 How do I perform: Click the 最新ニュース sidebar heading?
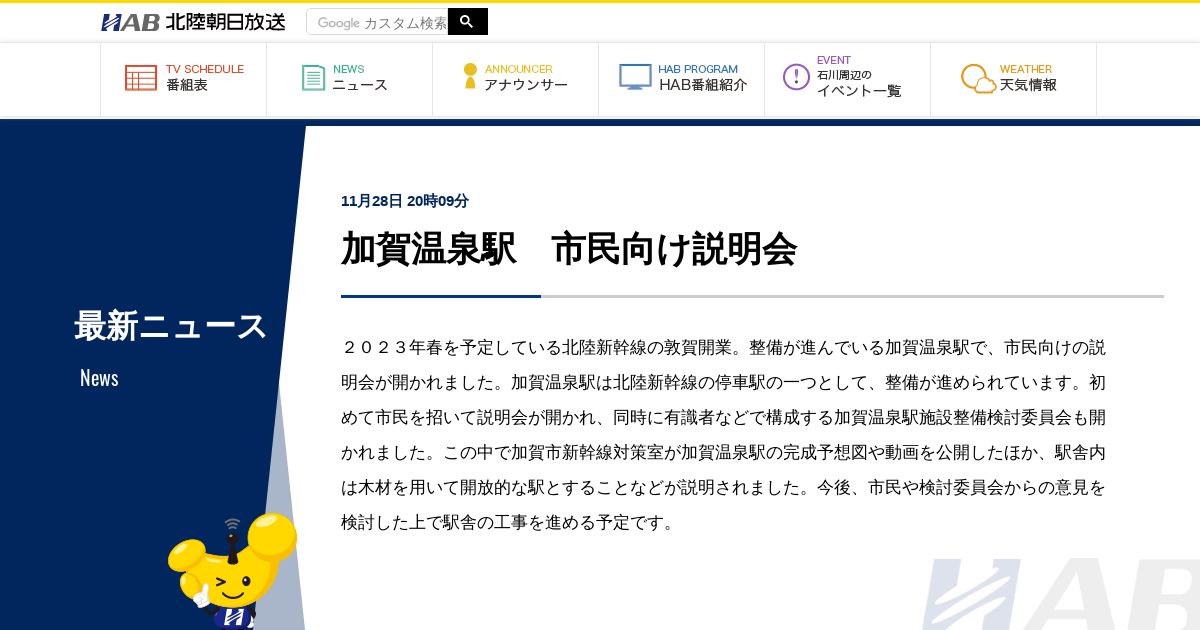pos(171,326)
